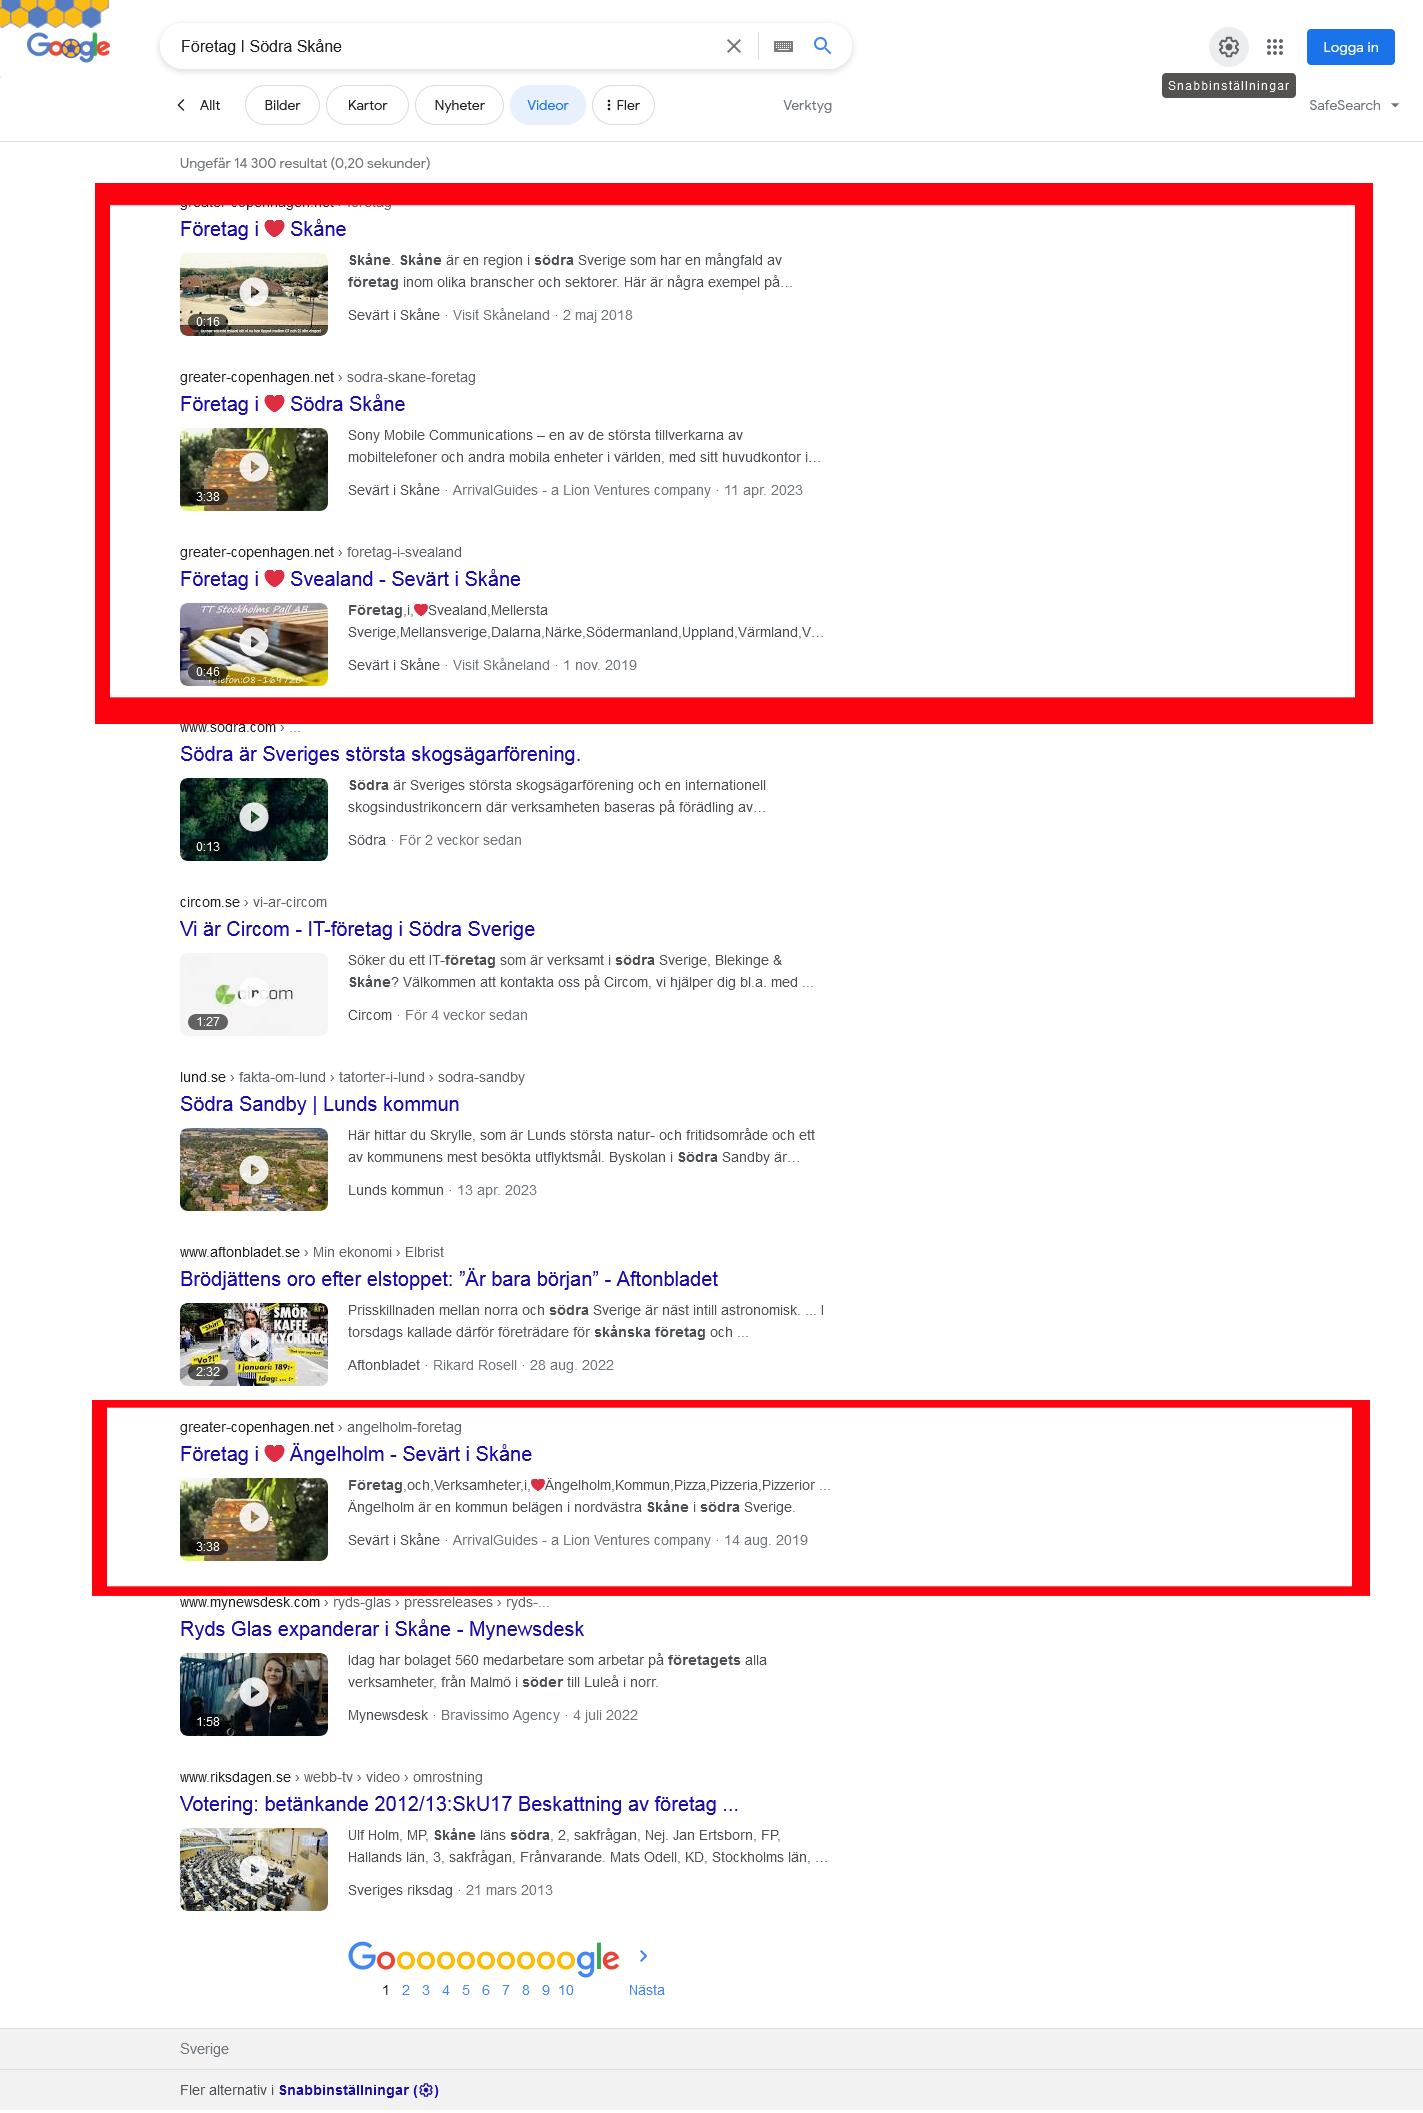Go to results page 7
Image resolution: width=1423 pixels, height=2113 pixels.
pyautogui.click(x=506, y=1990)
